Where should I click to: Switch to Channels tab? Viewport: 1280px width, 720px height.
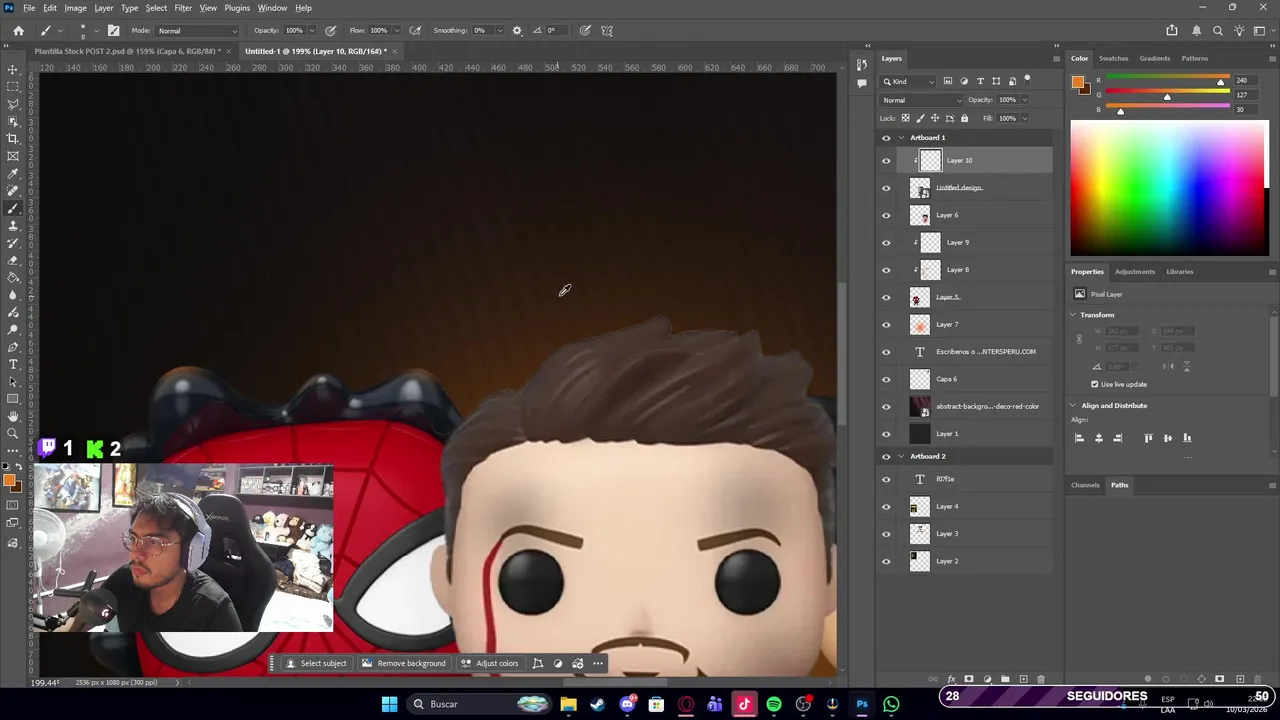[1085, 485]
